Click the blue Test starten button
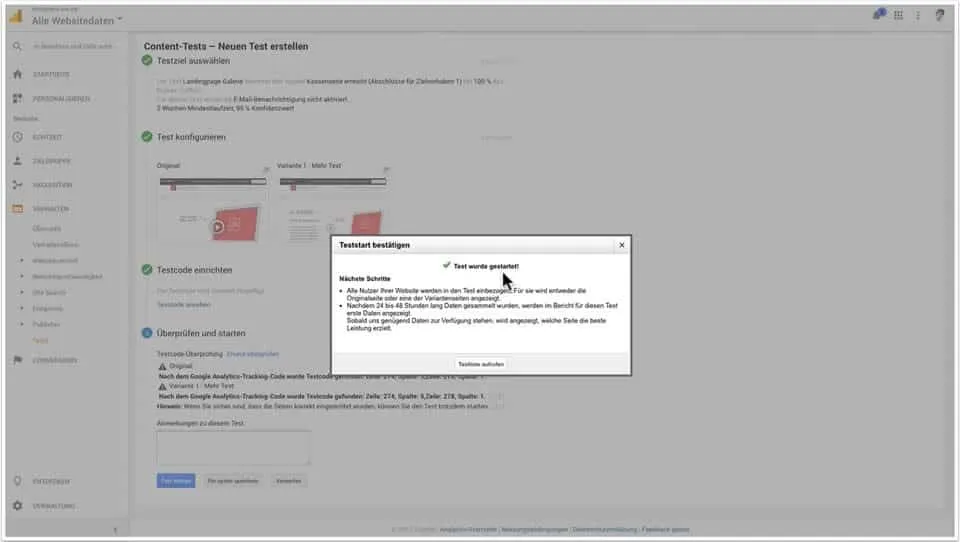Image resolution: width=960 pixels, height=542 pixels. tap(176, 481)
